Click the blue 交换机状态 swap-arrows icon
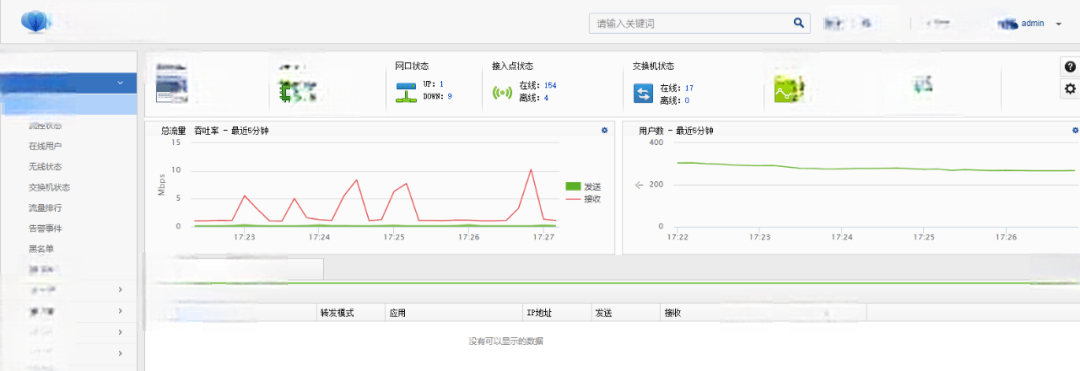Viewport: 1080px width, 371px height. [x=643, y=93]
